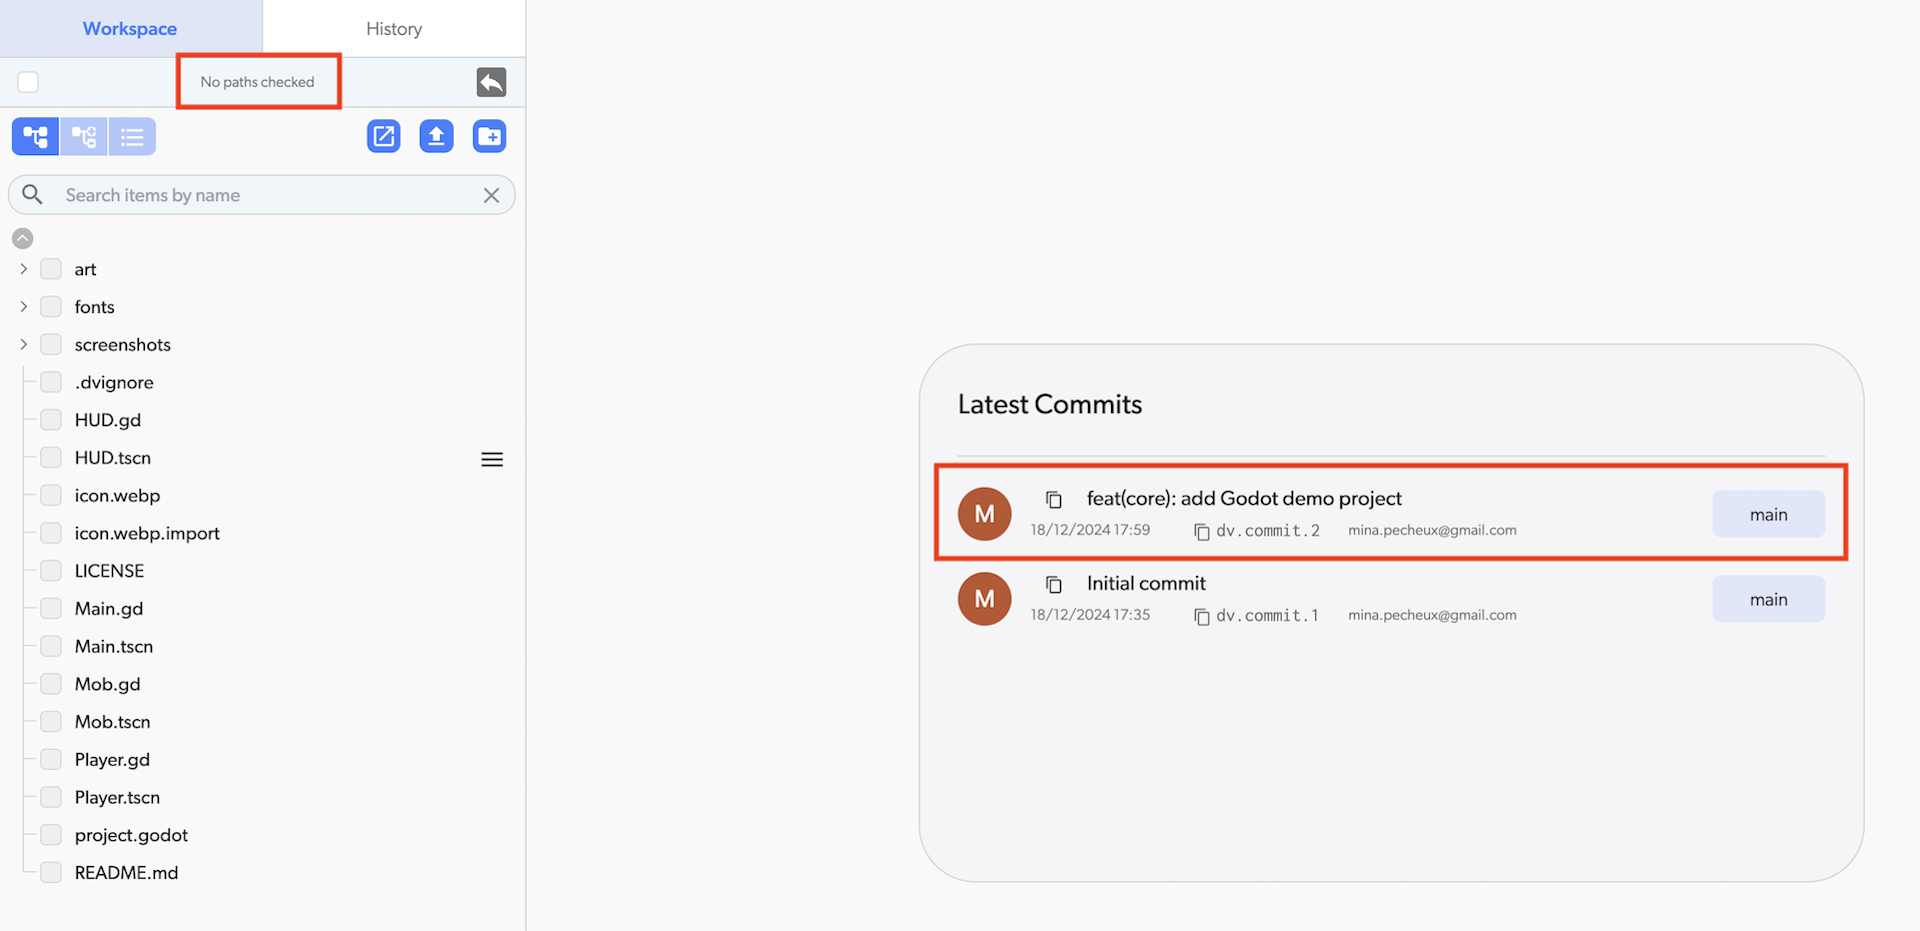Click the dv.commit.1 identifier text

1267,615
